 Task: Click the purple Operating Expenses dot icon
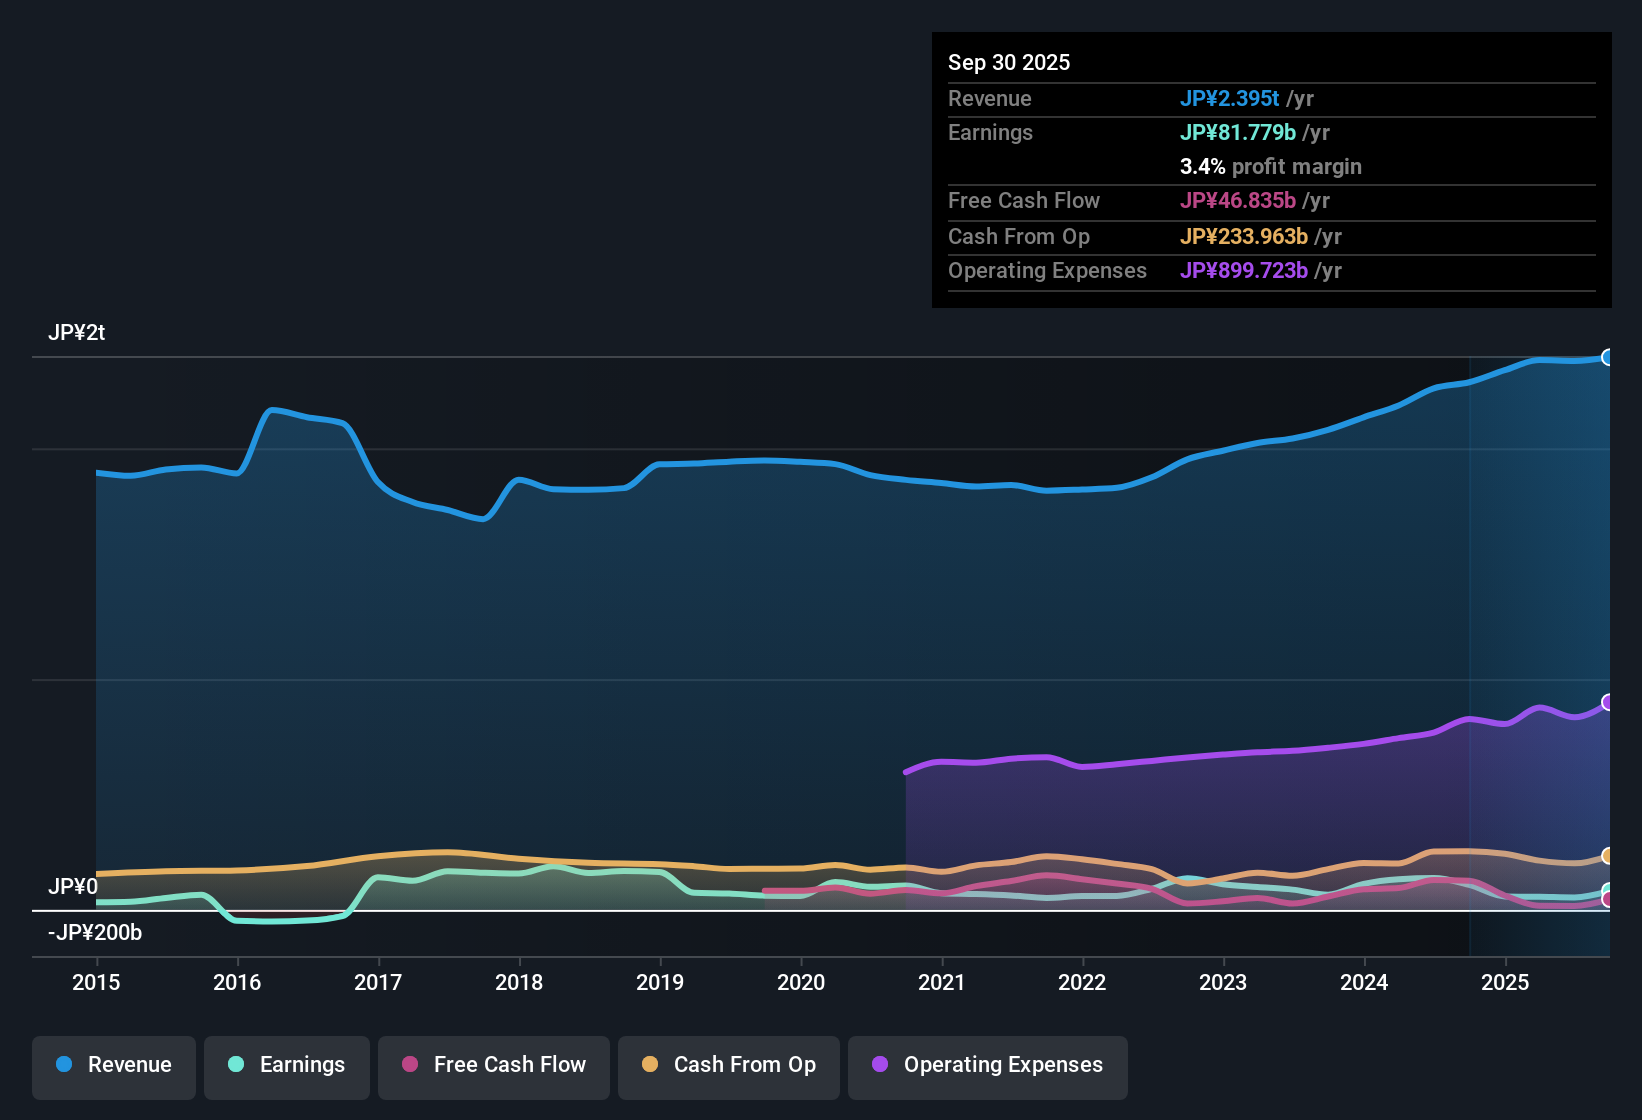[878, 1065]
